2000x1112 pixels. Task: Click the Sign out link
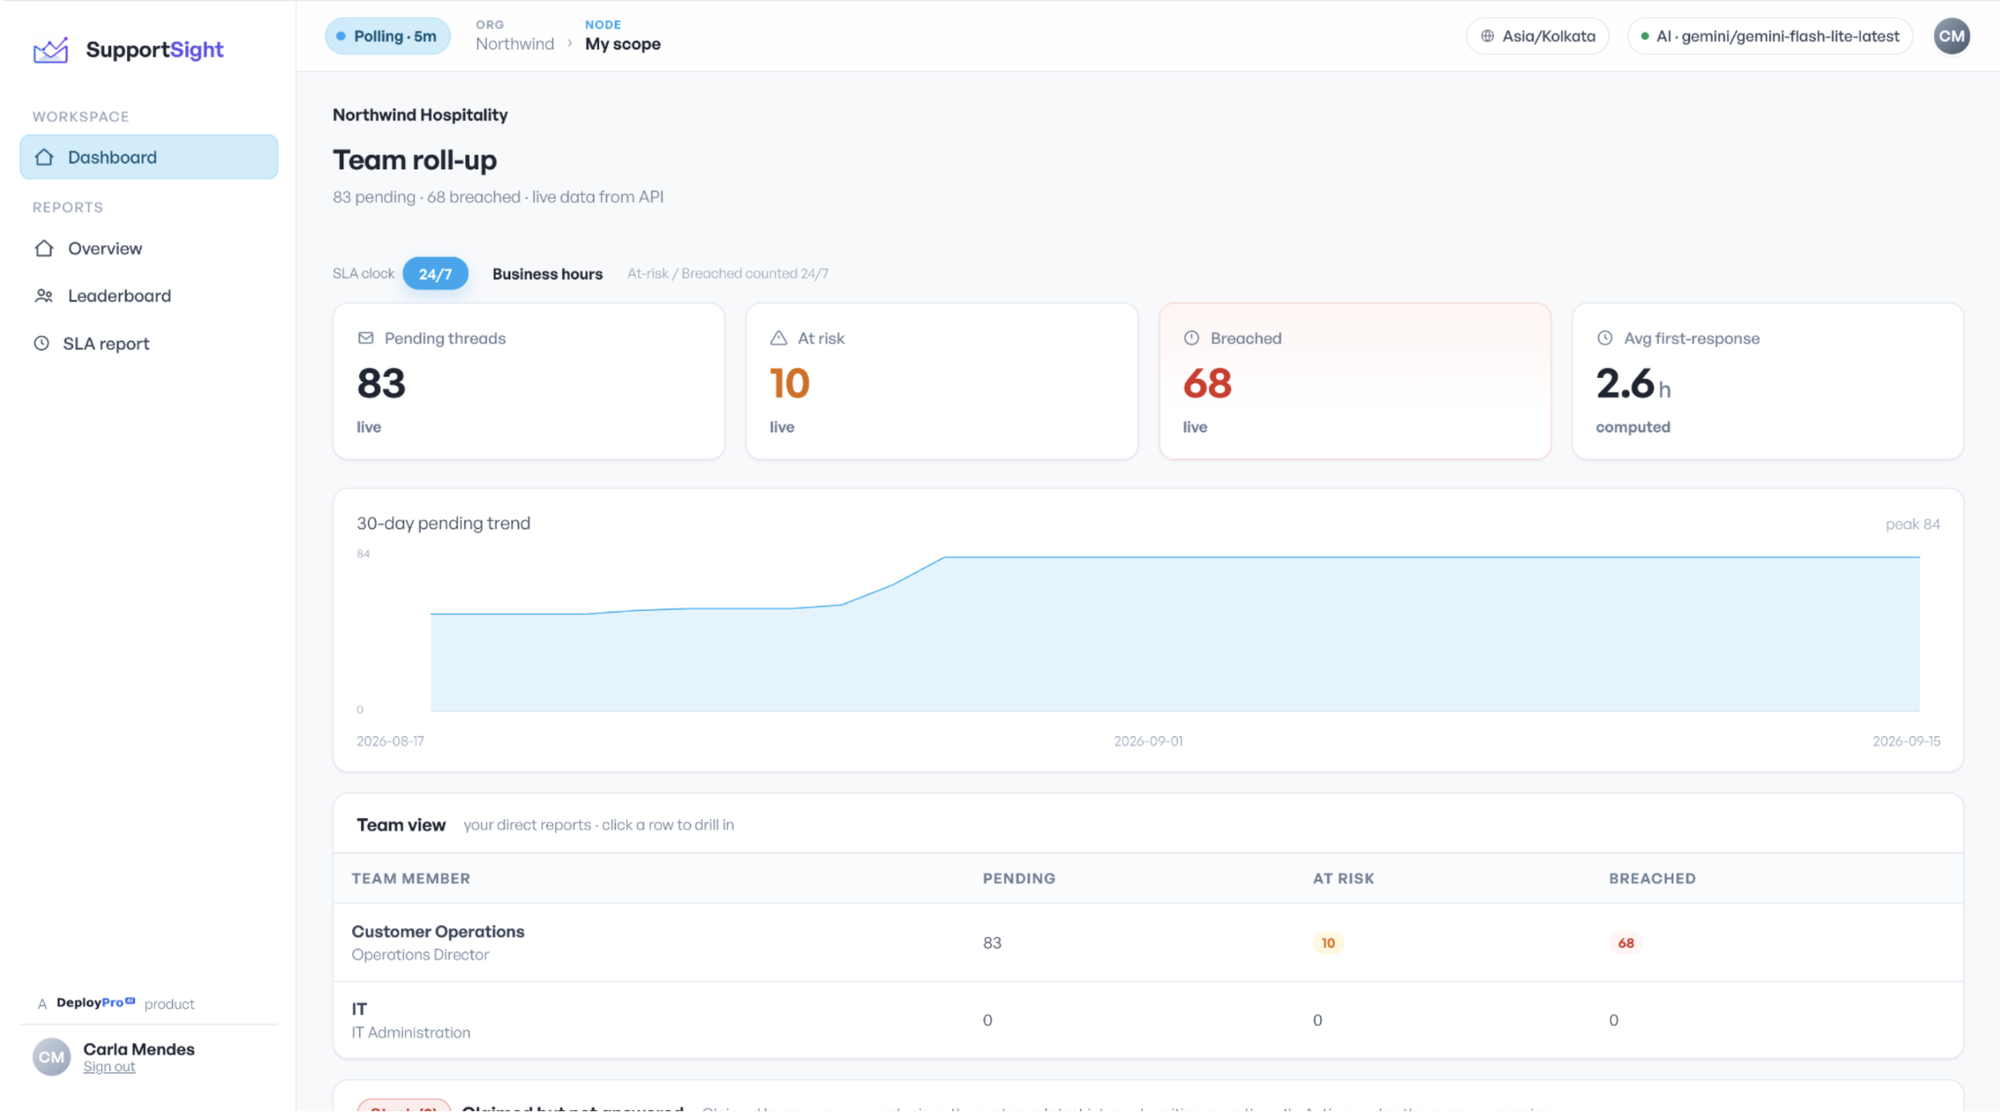(x=109, y=1067)
